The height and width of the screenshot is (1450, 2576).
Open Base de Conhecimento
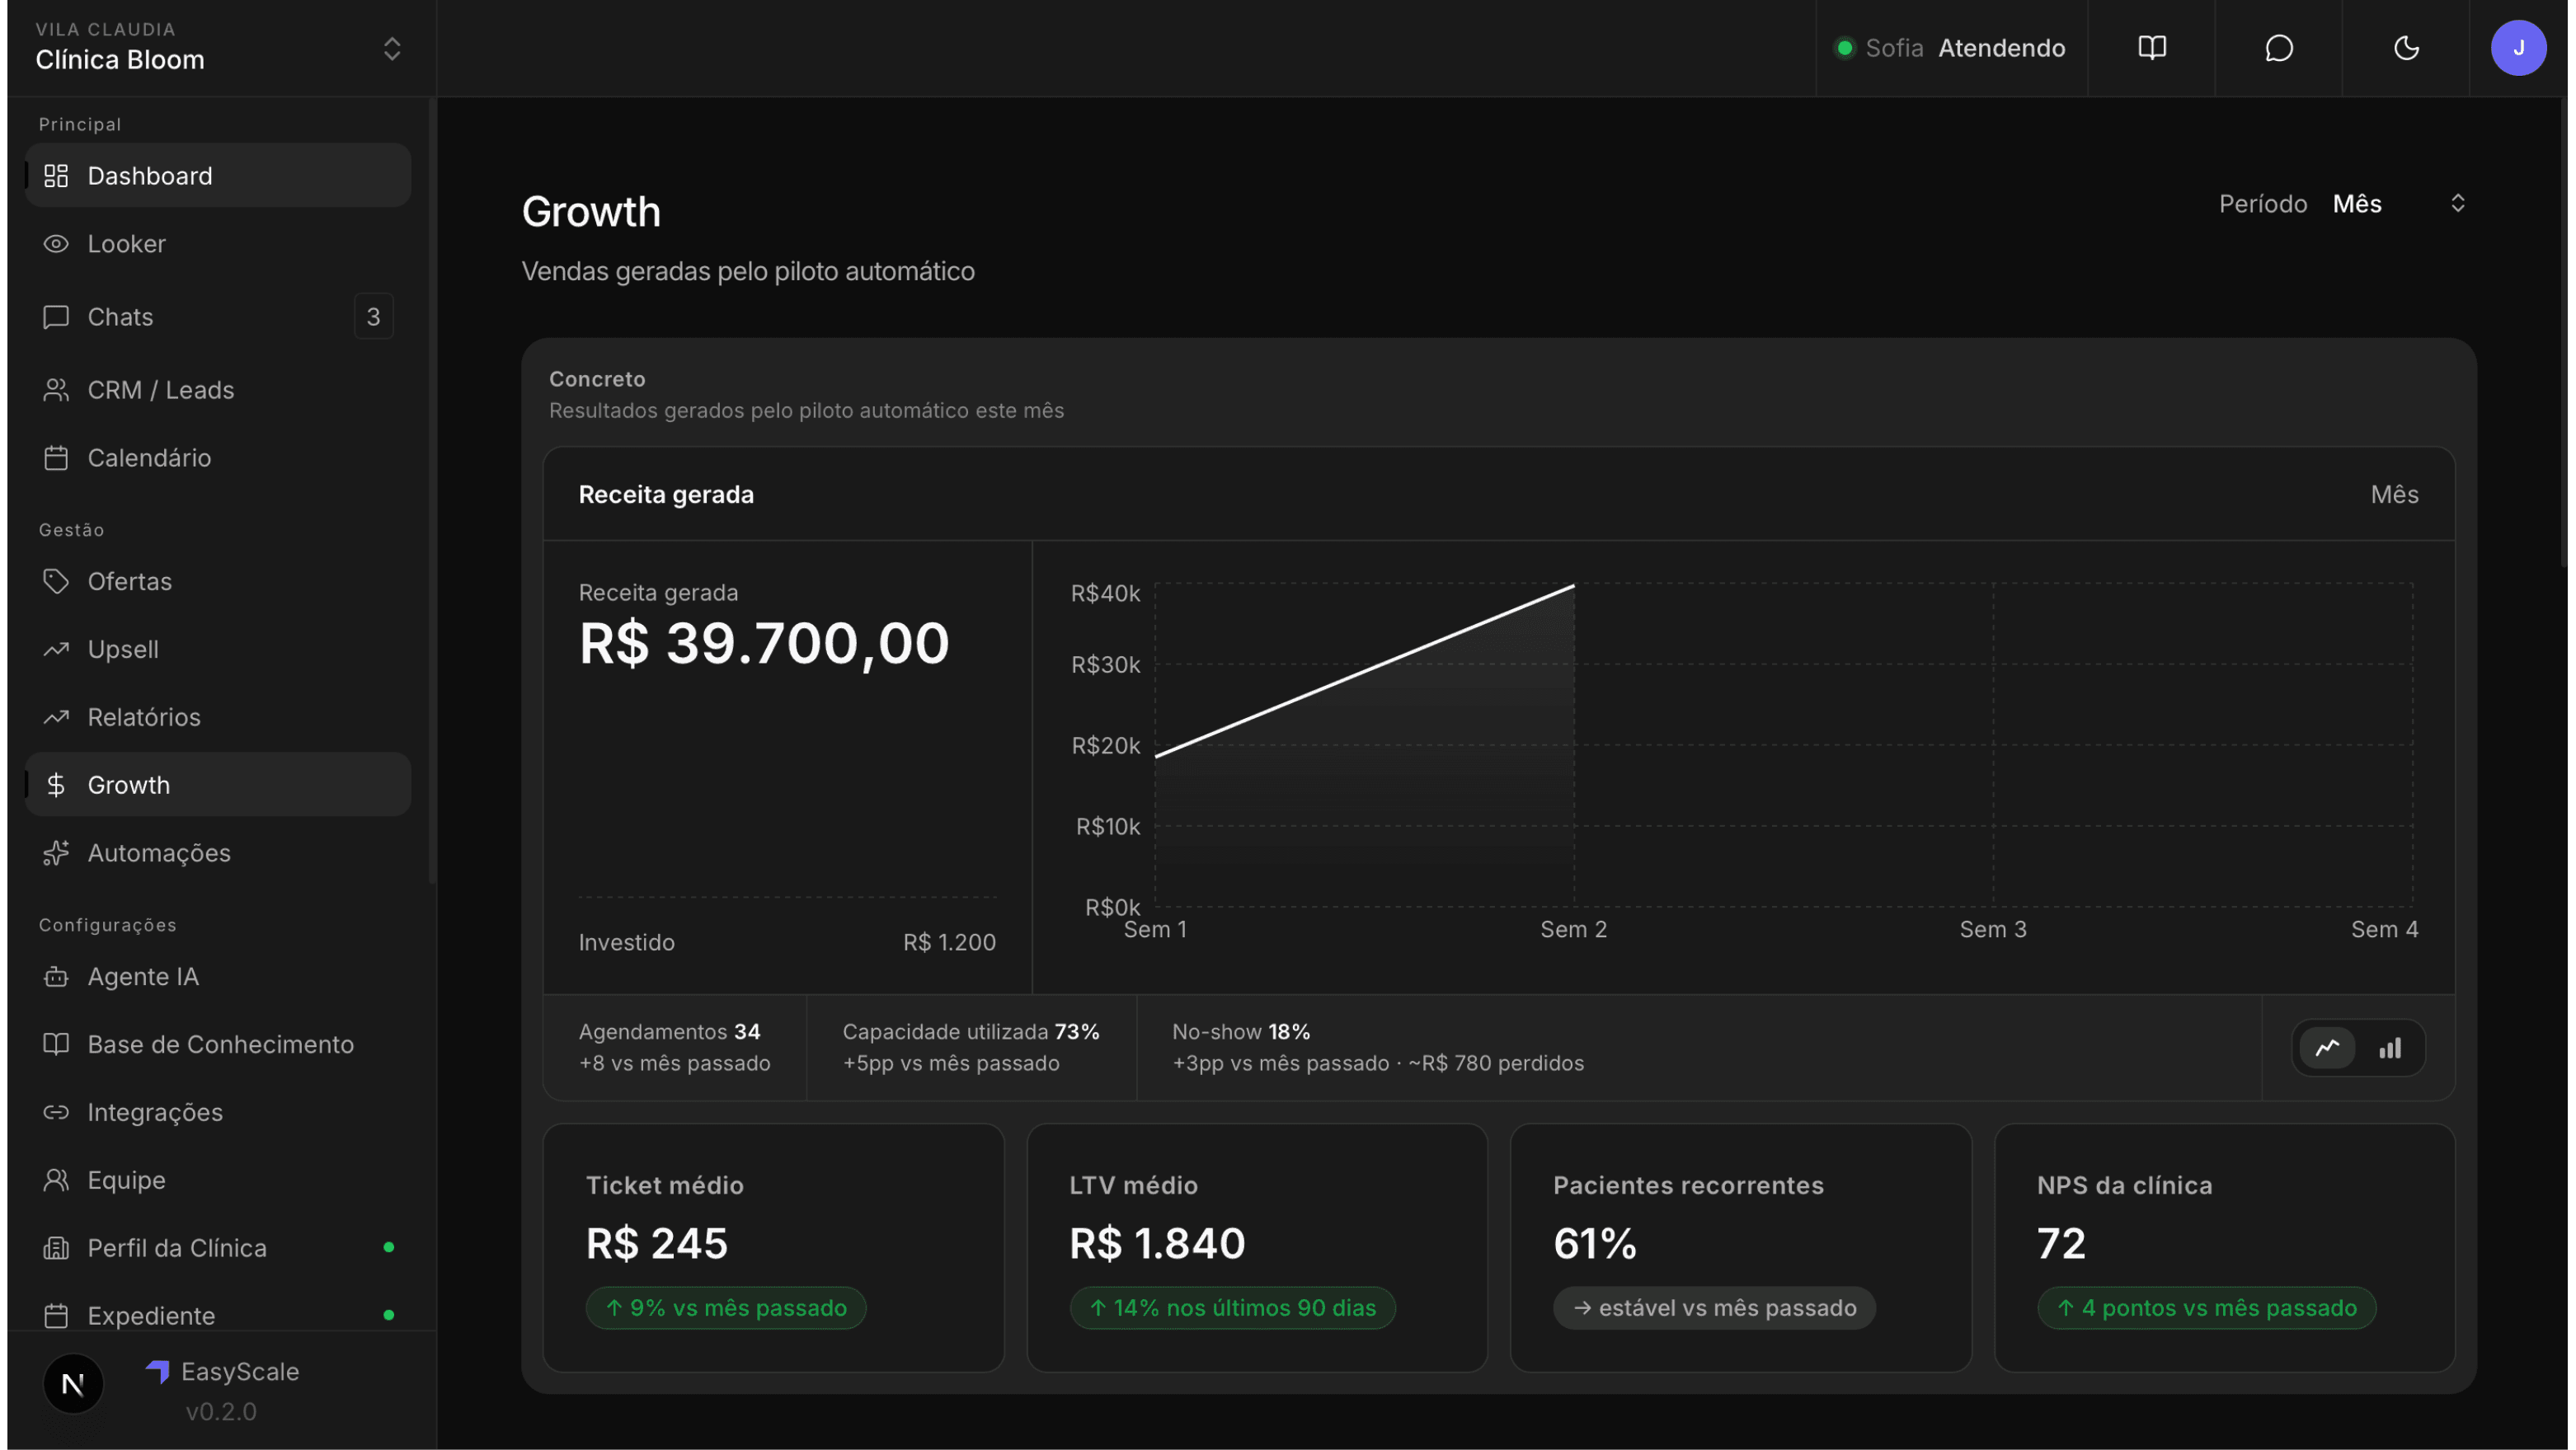[218, 1045]
